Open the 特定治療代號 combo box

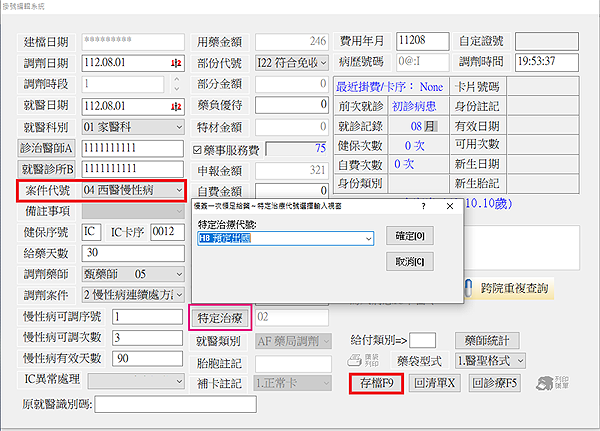(368, 238)
